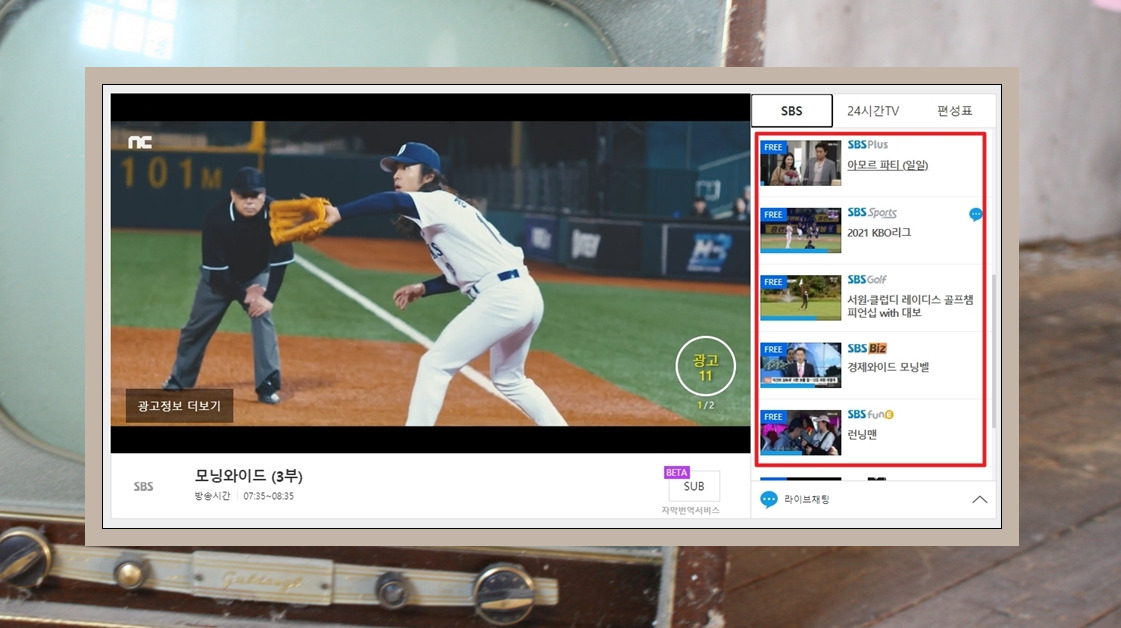Open the 편성표 schedule tab
The image size is (1121, 628).
tap(954, 111)
